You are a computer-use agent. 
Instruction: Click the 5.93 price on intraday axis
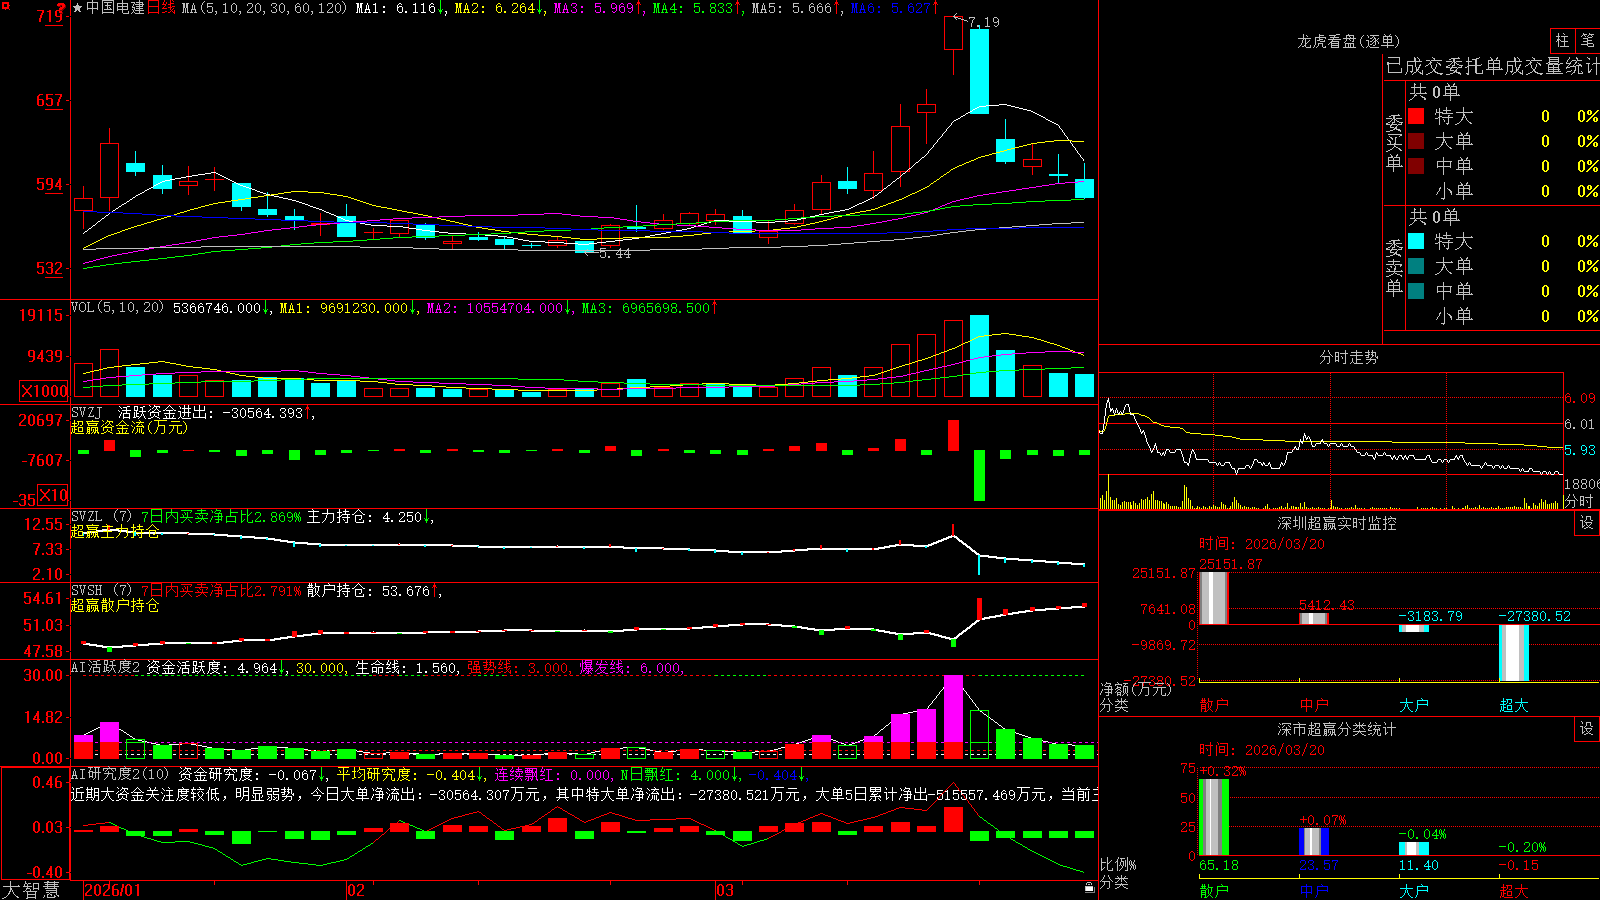tap(1580, 450)
